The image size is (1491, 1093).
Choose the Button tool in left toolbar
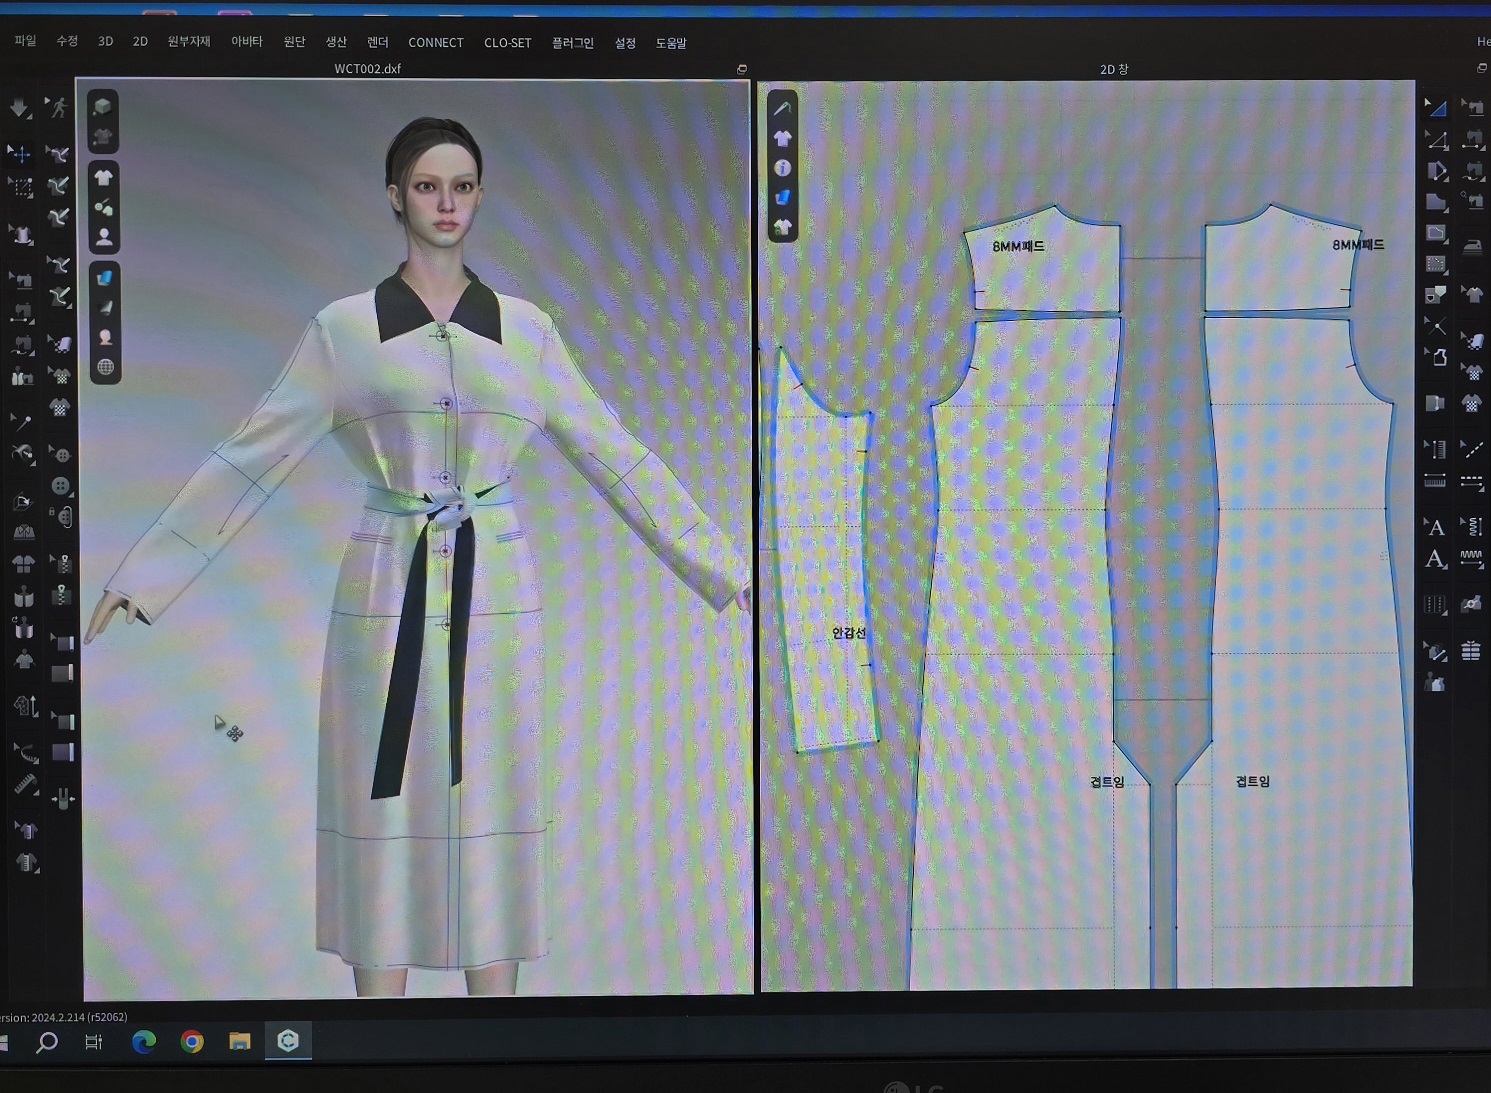tap(61, 486)
